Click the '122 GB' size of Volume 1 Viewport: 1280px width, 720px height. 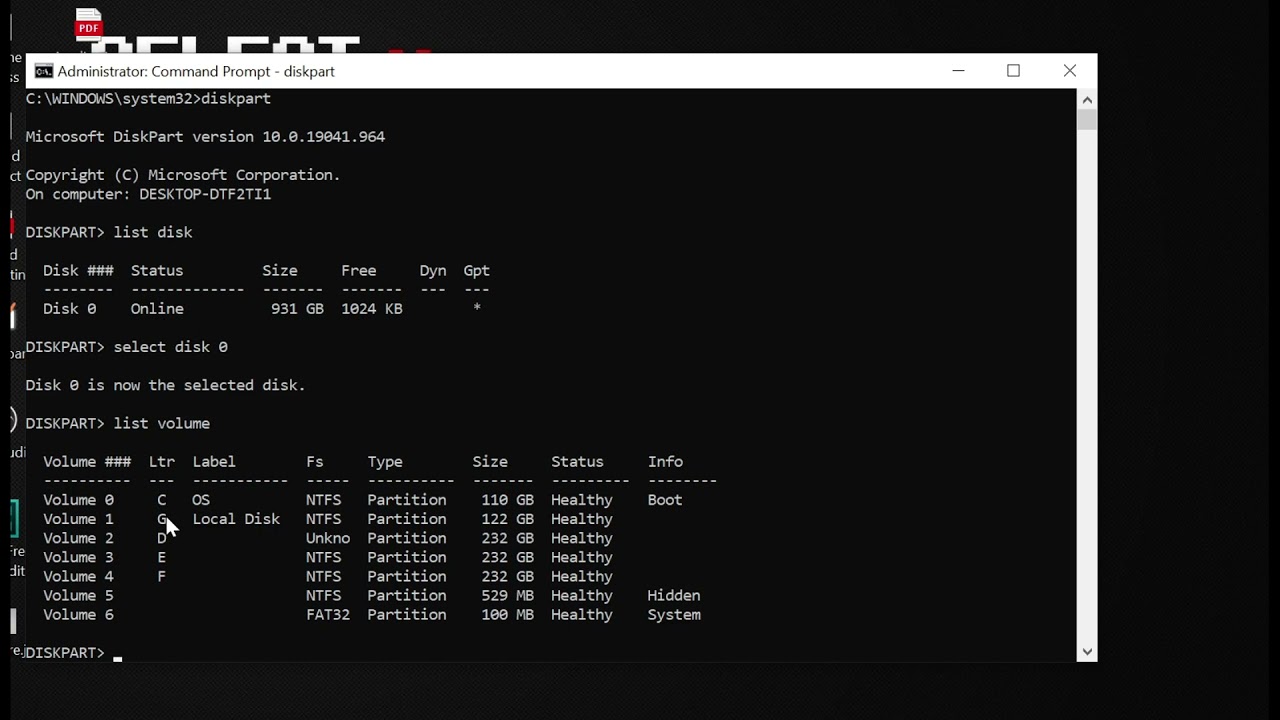507,519
